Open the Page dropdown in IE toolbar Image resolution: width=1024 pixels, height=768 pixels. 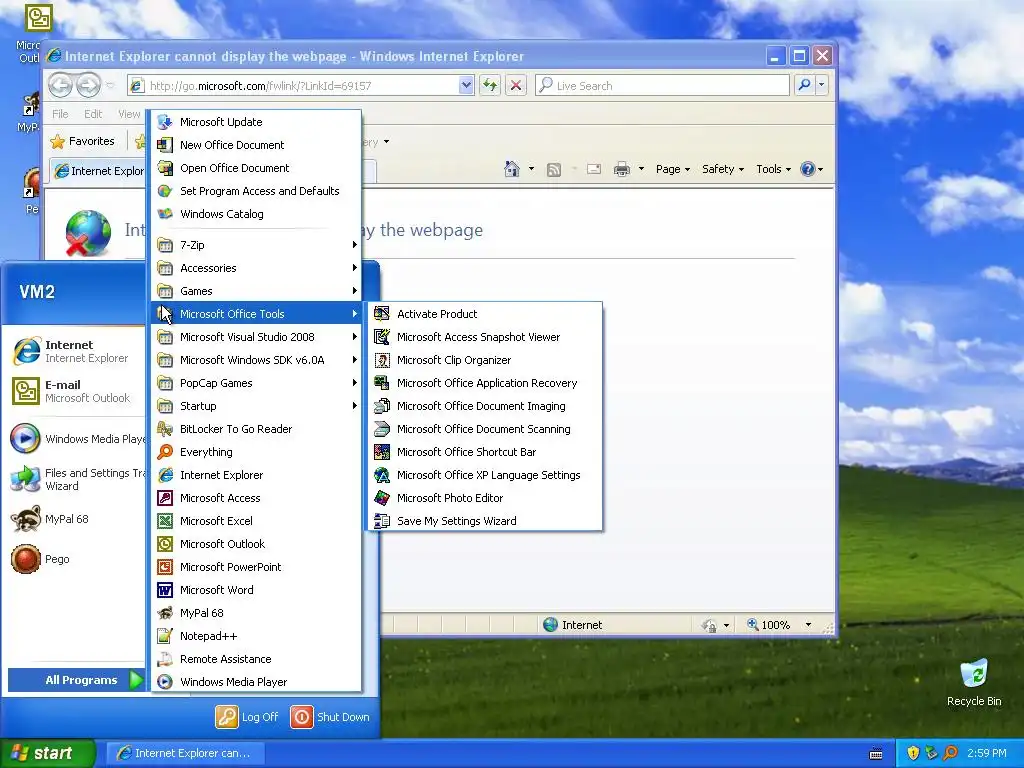tap(673, 169)
